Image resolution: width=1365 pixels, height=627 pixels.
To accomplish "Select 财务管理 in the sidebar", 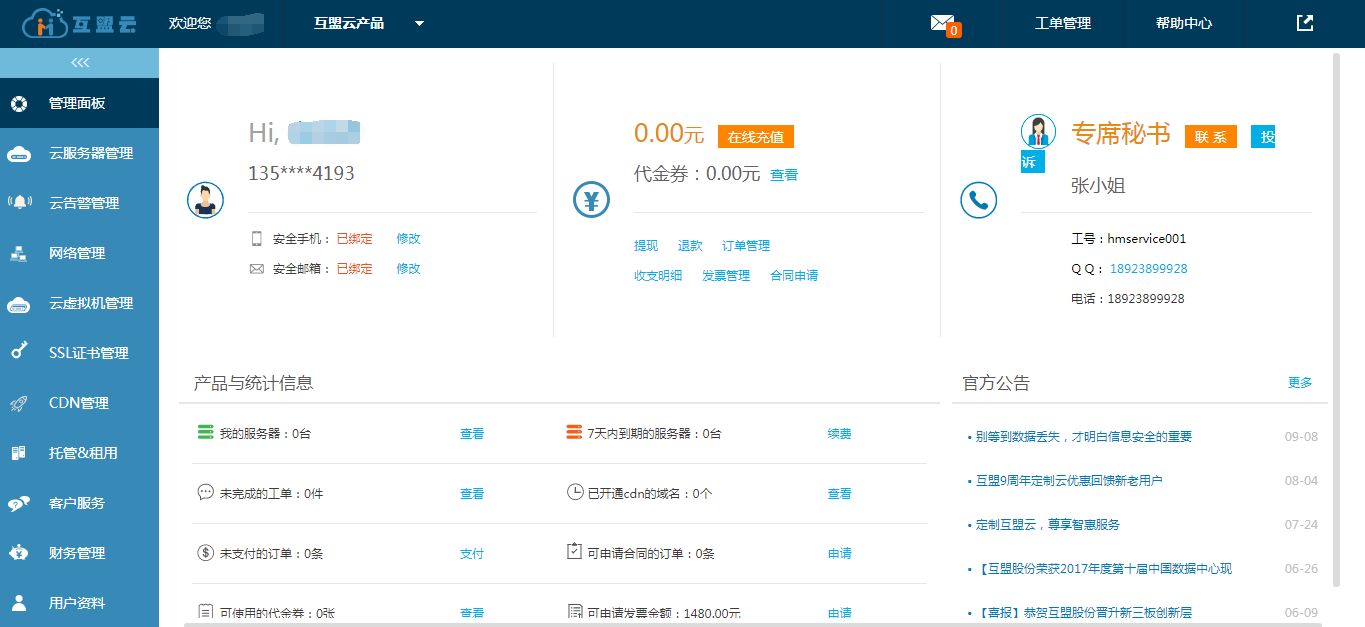I will point(77,553).
